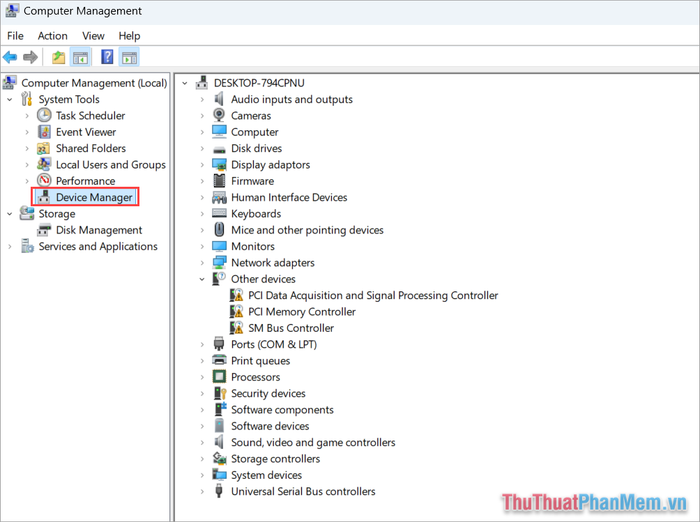Screen dimensions: 700x522
Task: Click the Disk Management icon
Action: pos(44,230)
